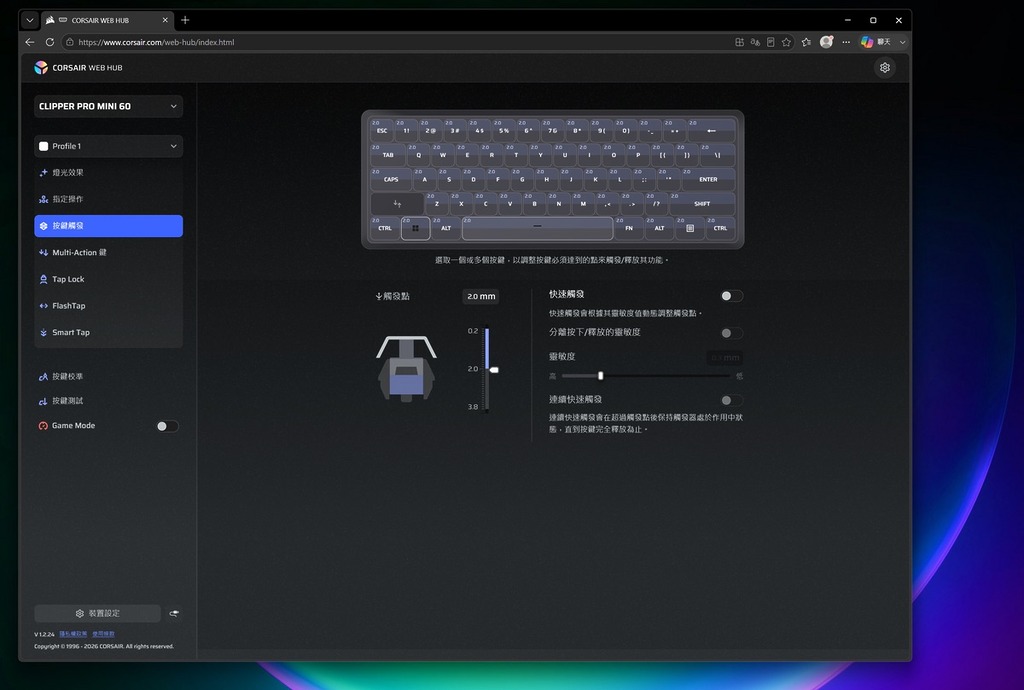Open a new browser tab
The width and height of the screenshot is (1024, 690).
(x=185, y=20)
